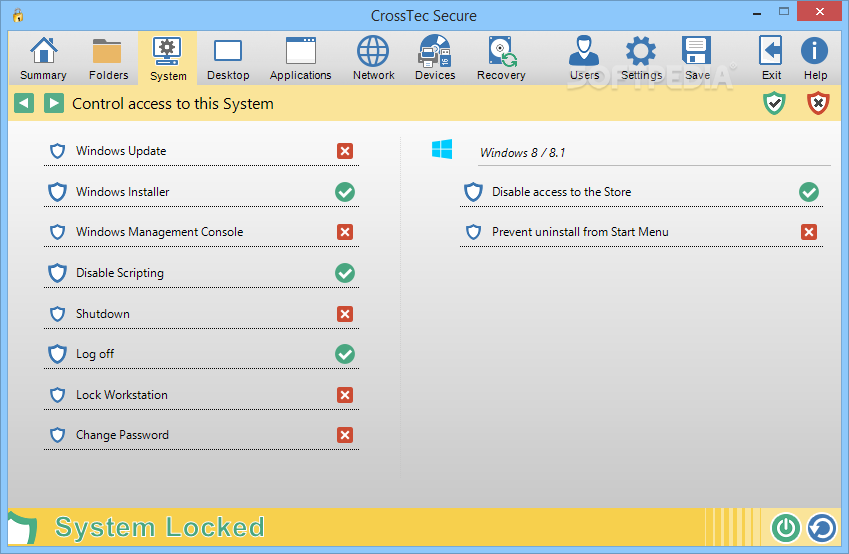849x554 pixels.
Task: Disable all restrictions with red shield
Action: point(818,103)
